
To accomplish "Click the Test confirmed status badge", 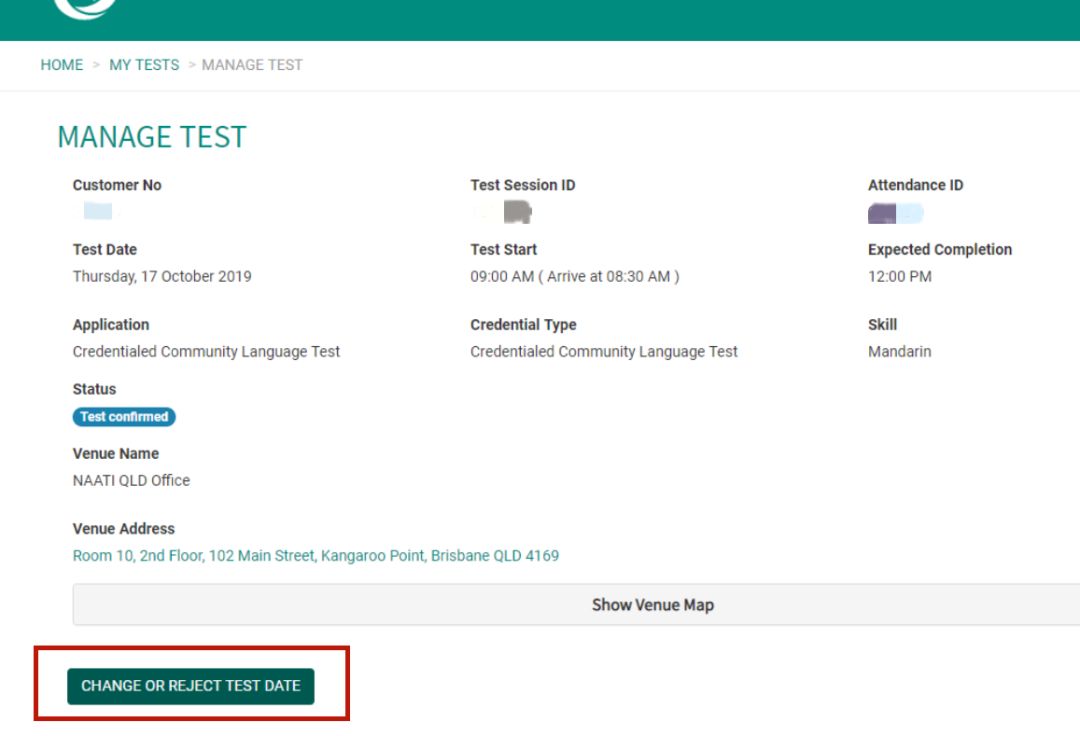I will point(124,417).
